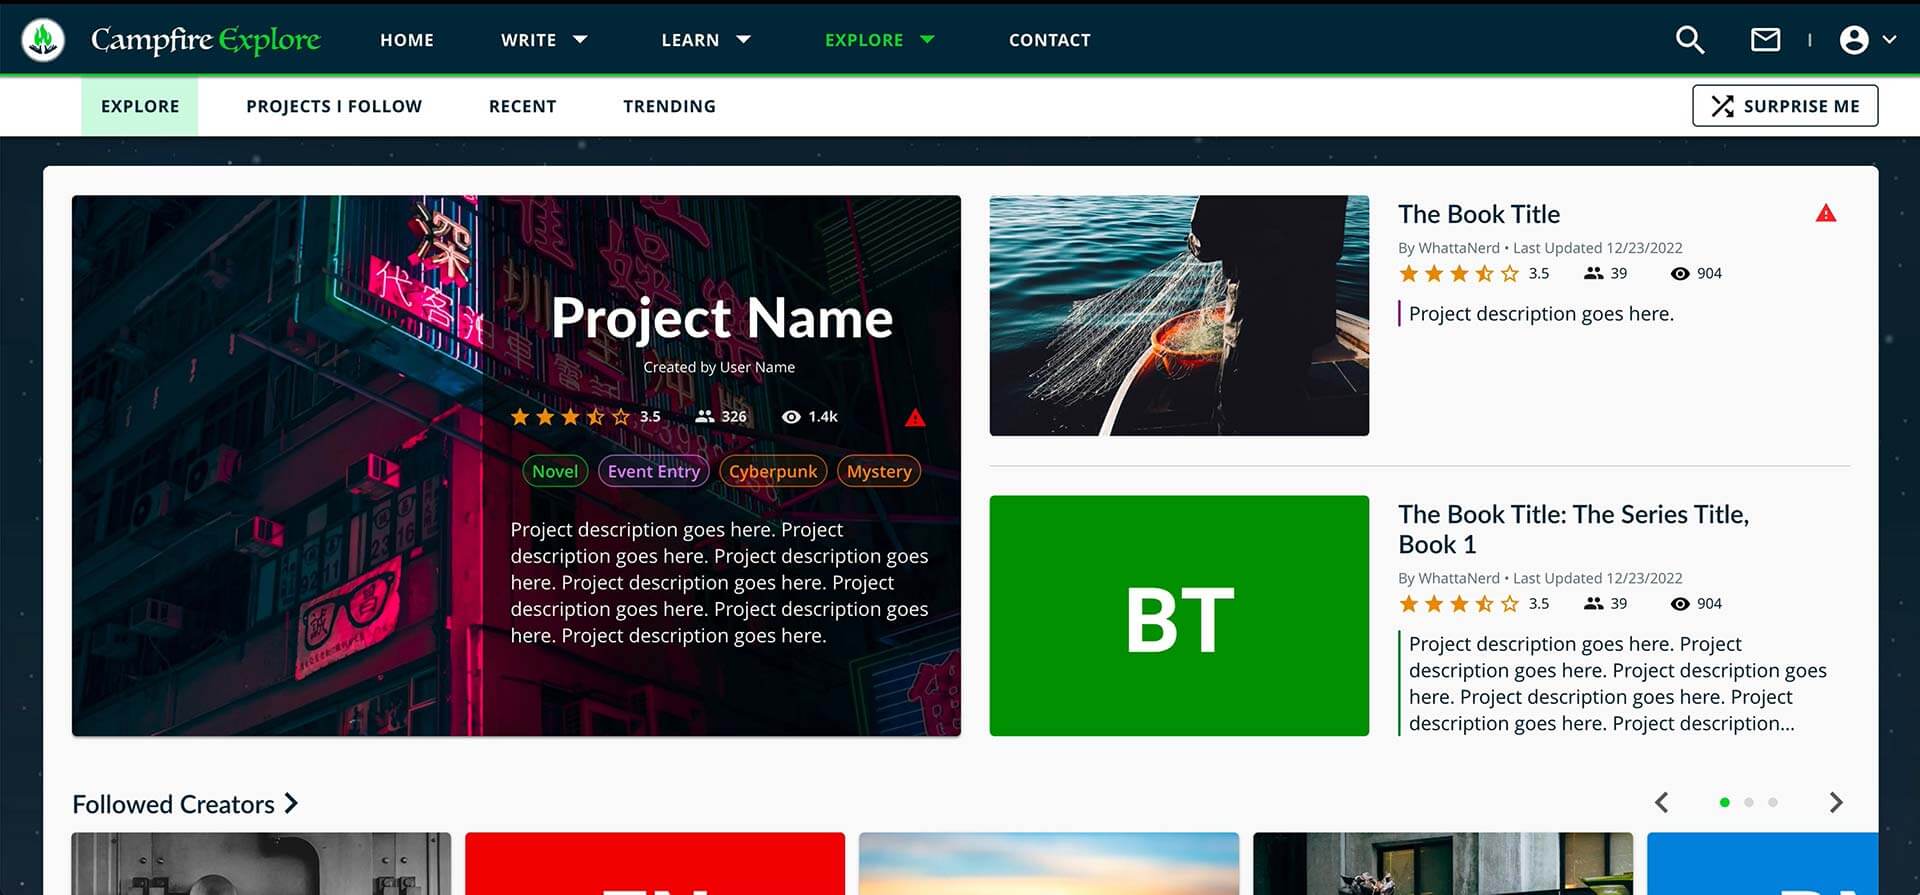
Task: Select the second carousel pagination dot
Action: (1748, 803)
